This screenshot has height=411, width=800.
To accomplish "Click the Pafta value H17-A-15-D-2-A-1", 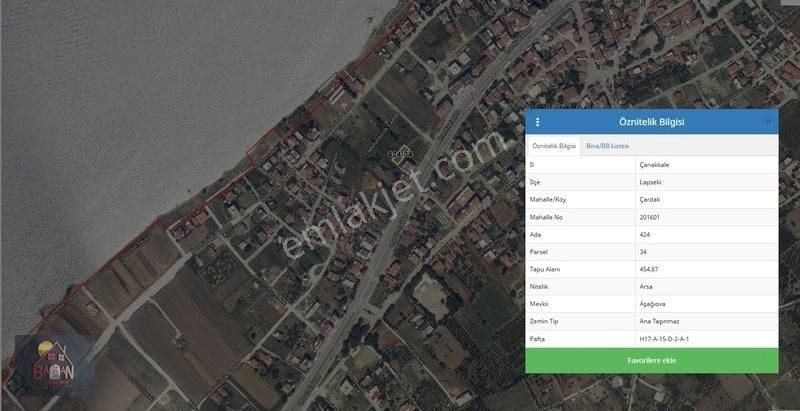I will point(664,339).
